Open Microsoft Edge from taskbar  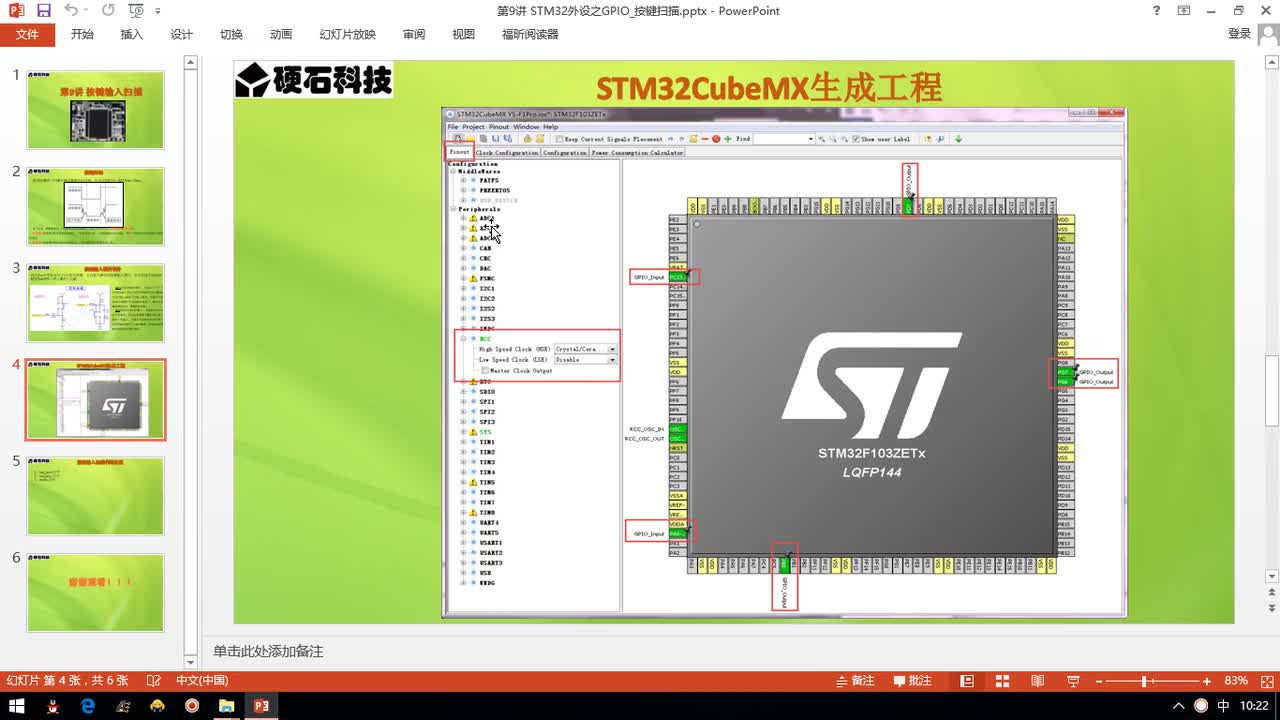pyautogui.click(x=87, y=706)
